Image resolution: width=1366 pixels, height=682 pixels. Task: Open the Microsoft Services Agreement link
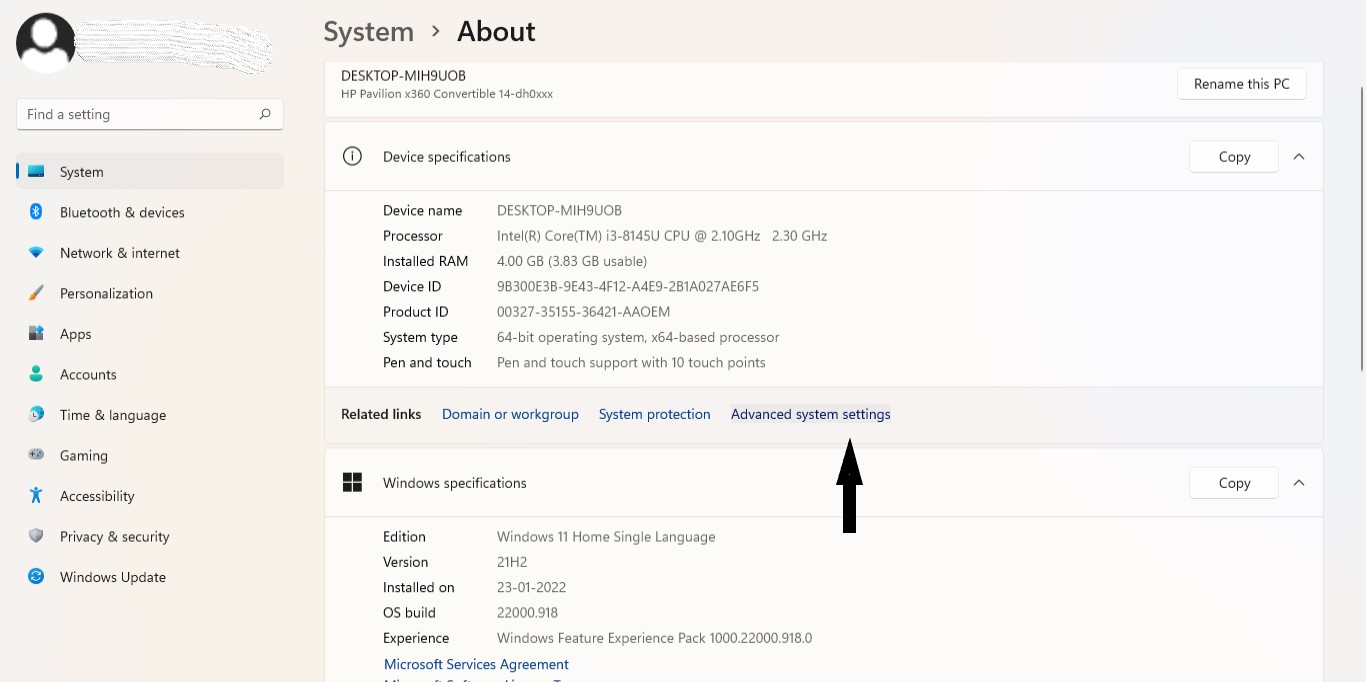476,664
